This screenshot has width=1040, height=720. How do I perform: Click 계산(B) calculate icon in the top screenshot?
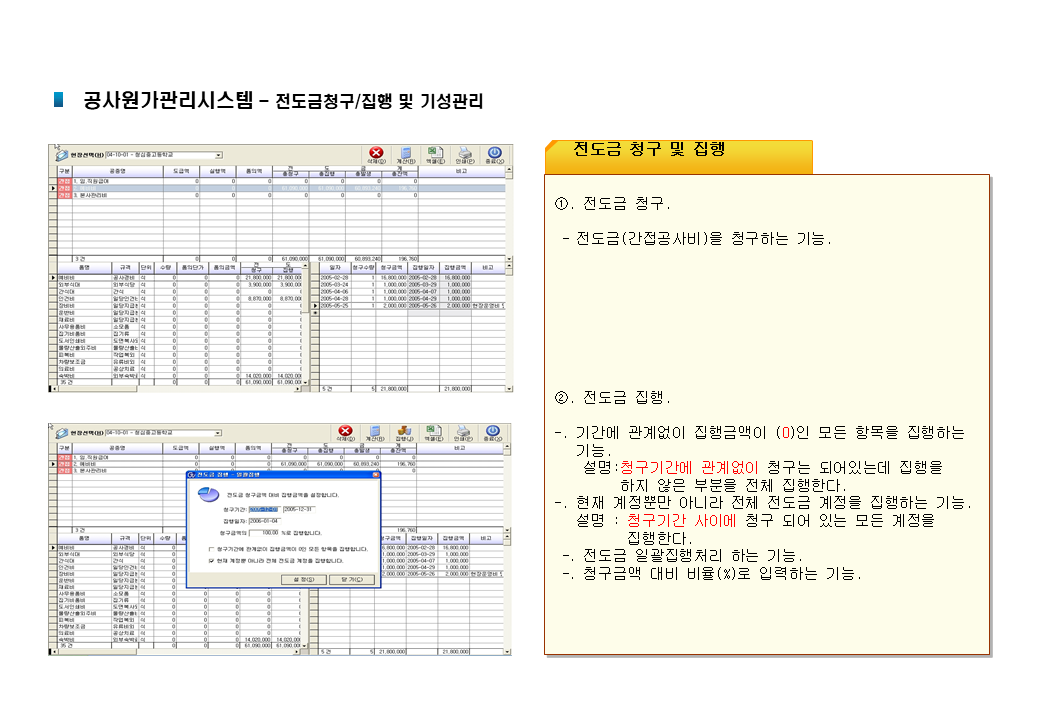(x=406, y=153)
